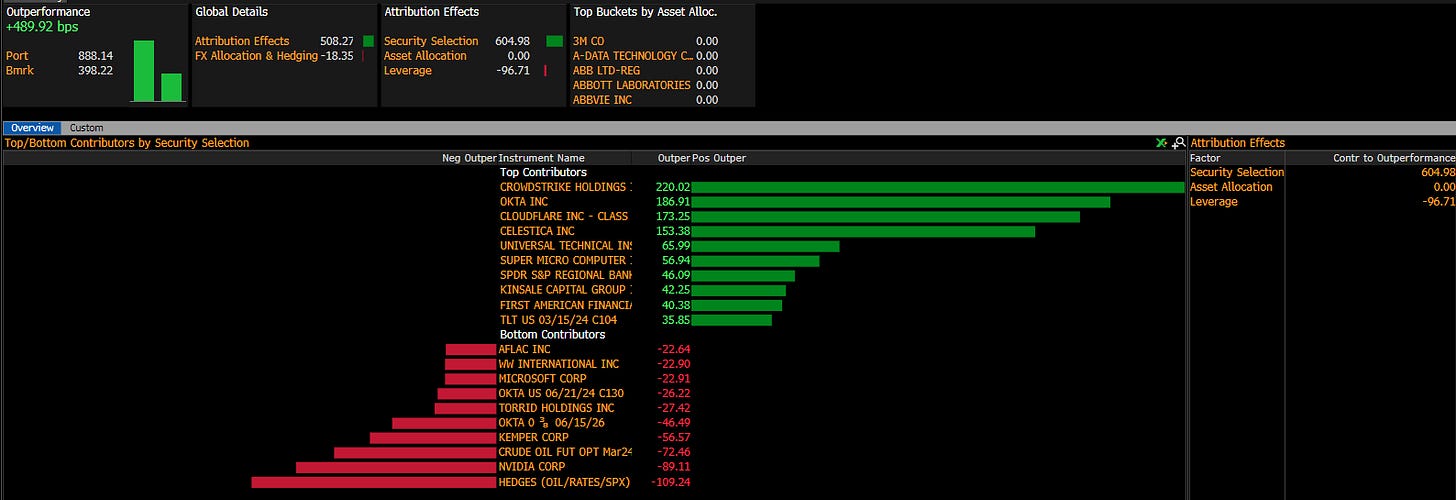Click the Pos Outper column header
Viewport: 1456px width, 500px height.
point(719,158)
